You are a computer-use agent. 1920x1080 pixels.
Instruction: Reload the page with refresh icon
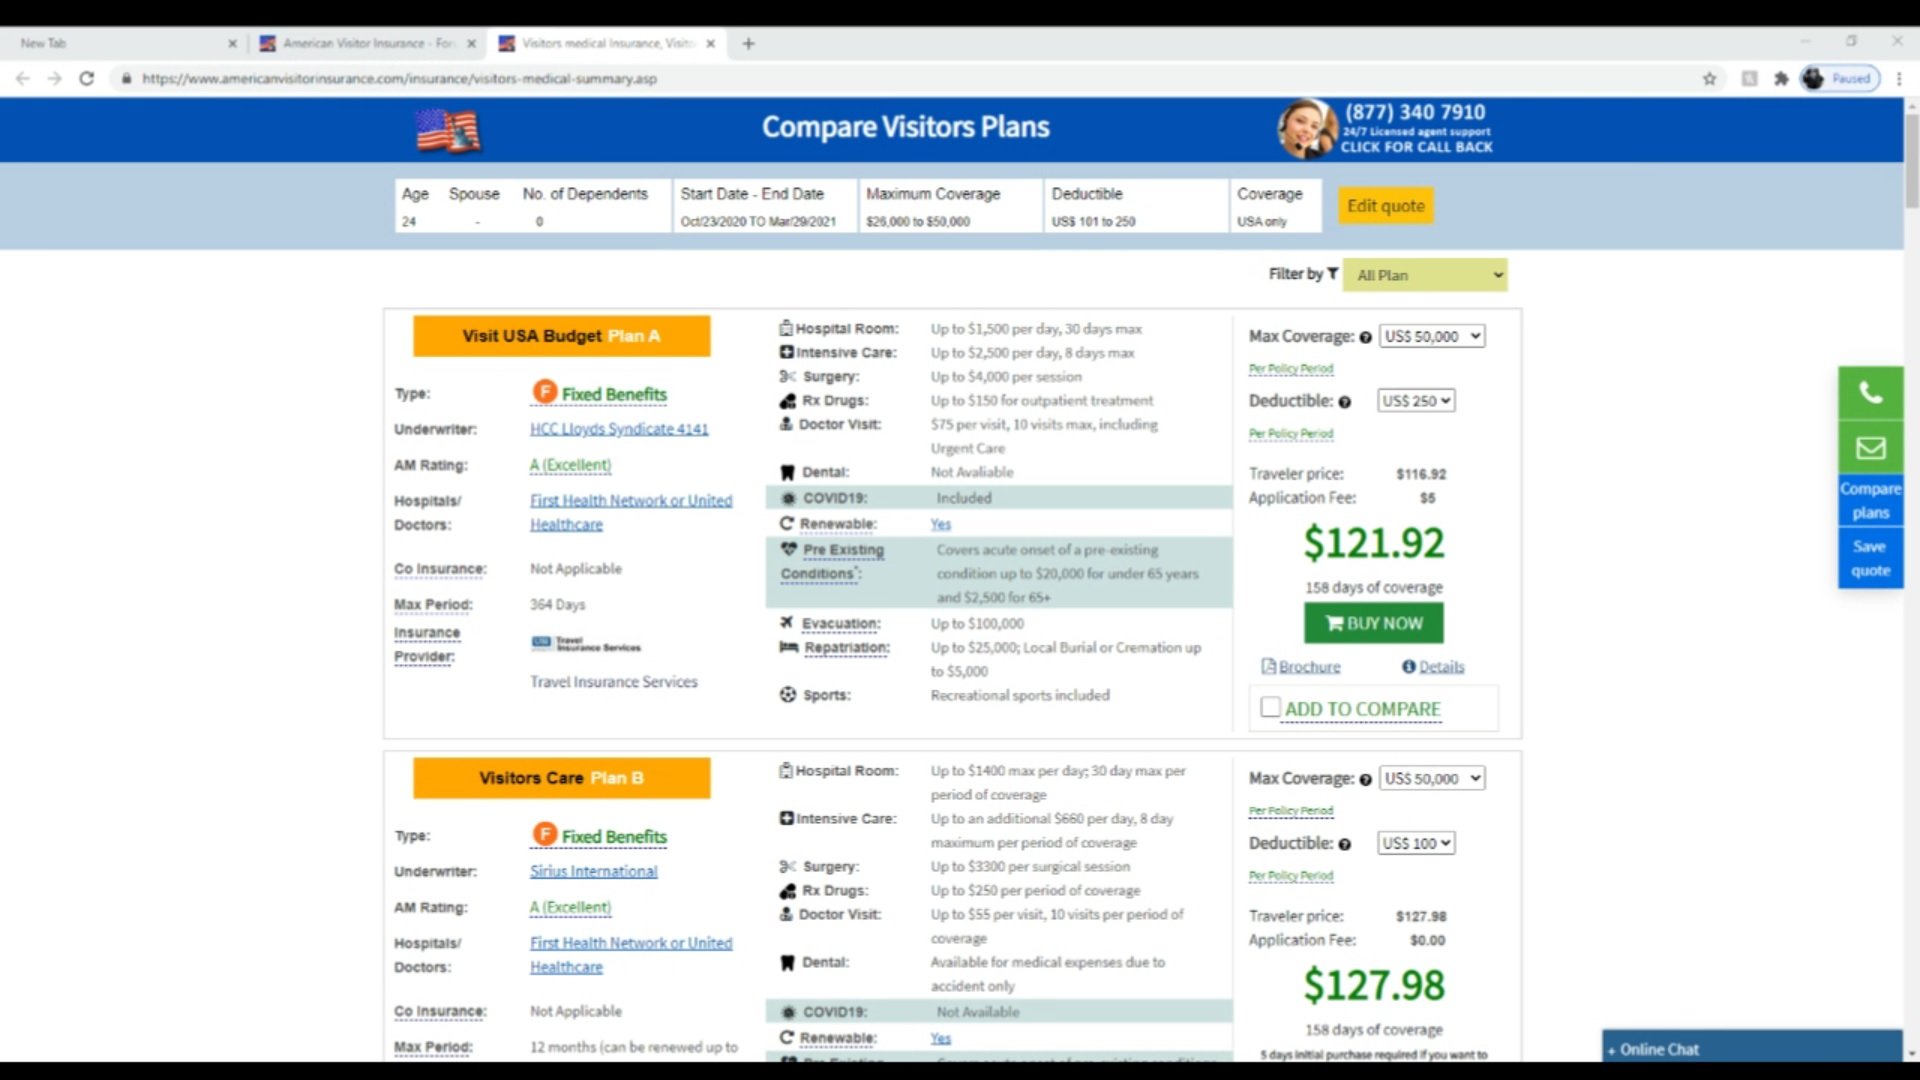click(x=87, y=78)
